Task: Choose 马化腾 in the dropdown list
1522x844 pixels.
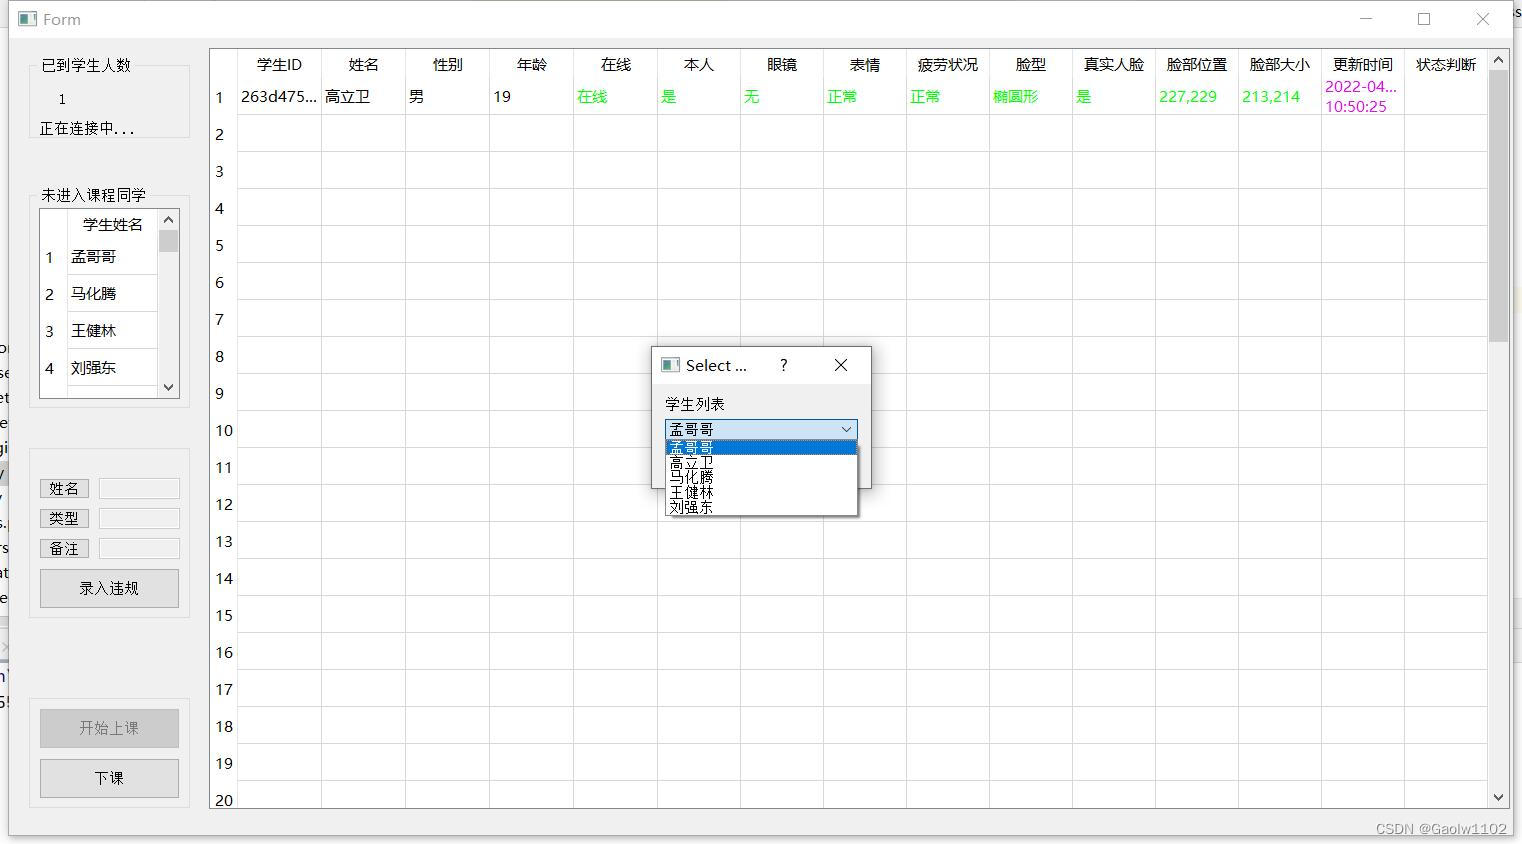Action: pos(761,477)
